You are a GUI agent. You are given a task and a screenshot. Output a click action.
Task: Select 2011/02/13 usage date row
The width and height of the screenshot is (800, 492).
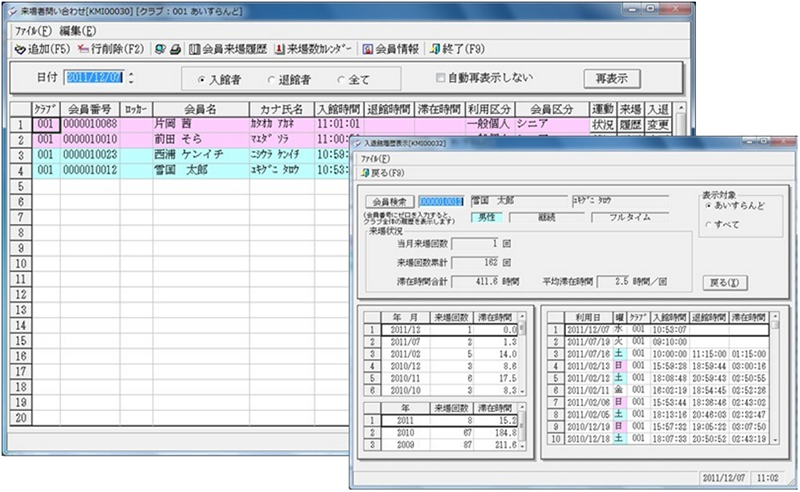point(666,366)
